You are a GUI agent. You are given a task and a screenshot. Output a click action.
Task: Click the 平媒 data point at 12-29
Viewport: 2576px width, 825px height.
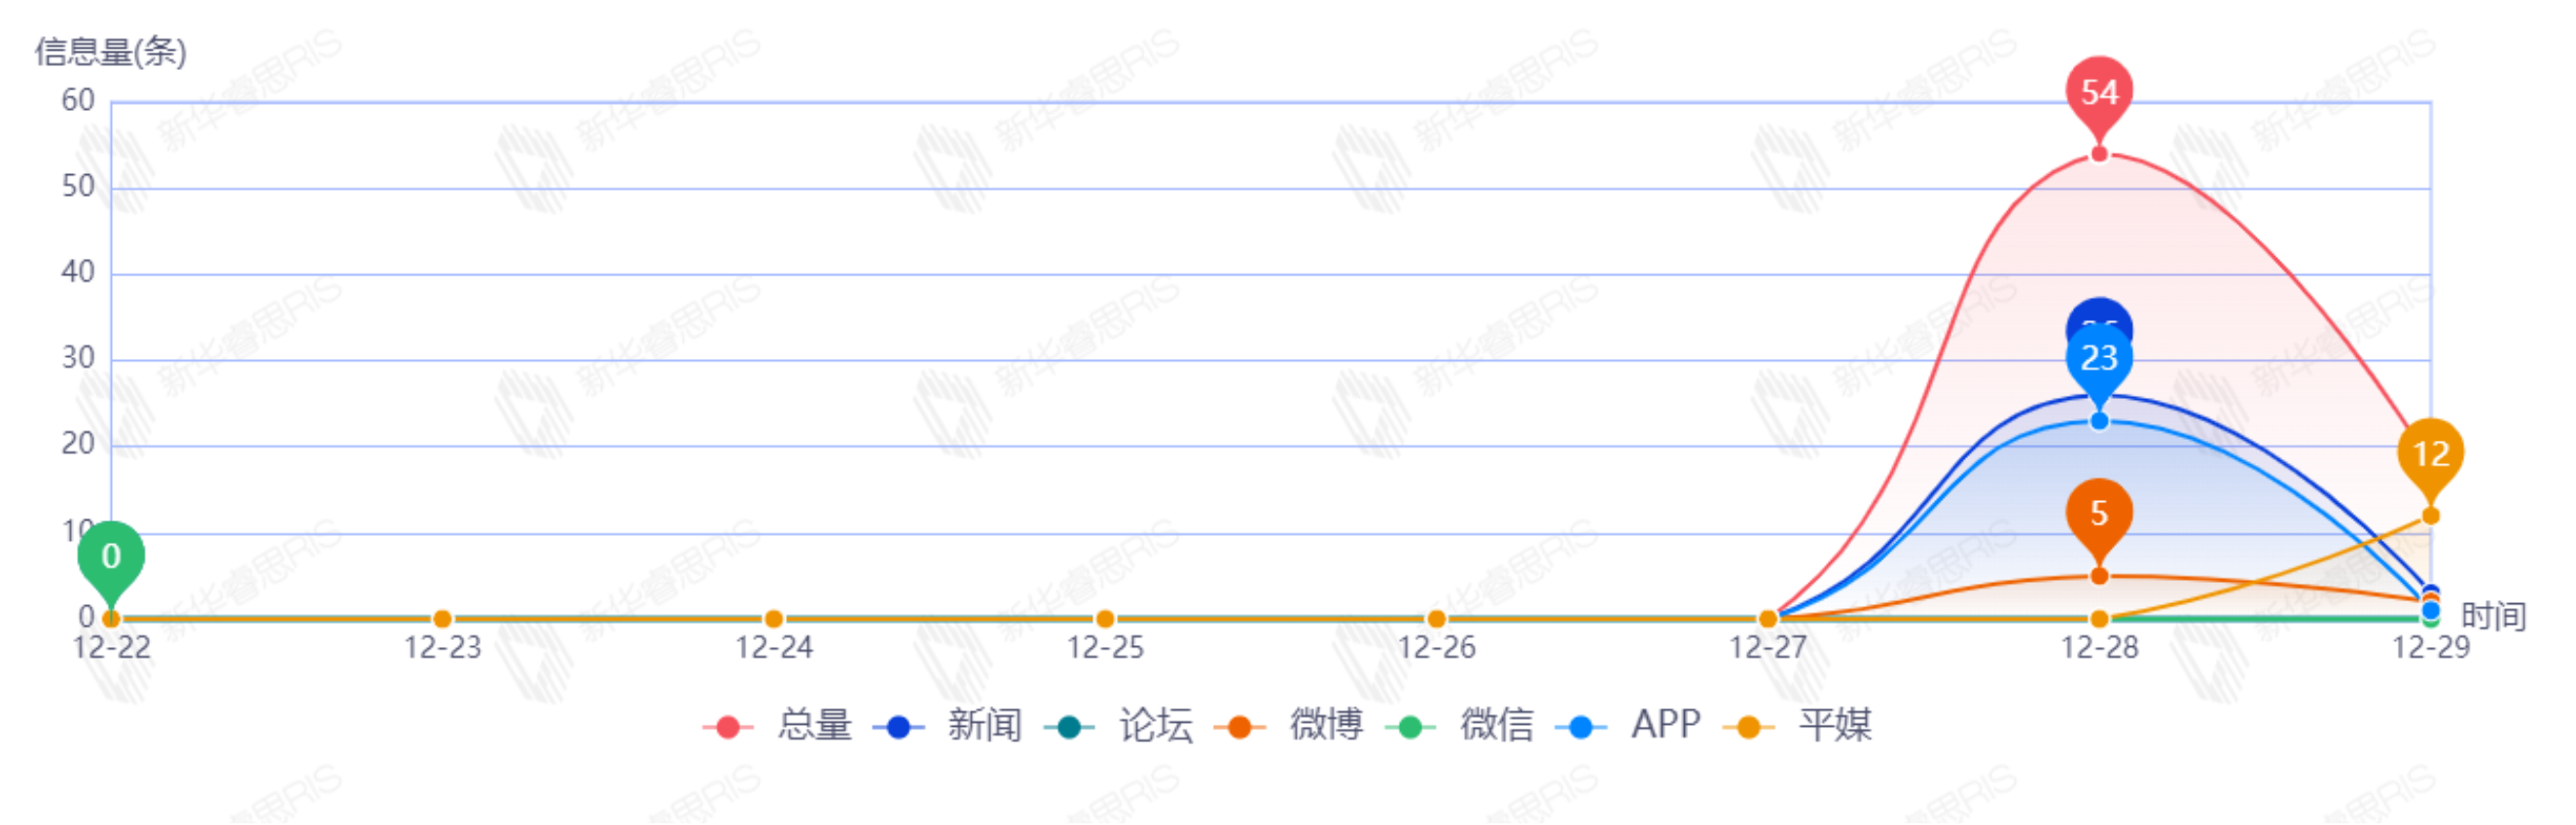[x=2430, y=517]
